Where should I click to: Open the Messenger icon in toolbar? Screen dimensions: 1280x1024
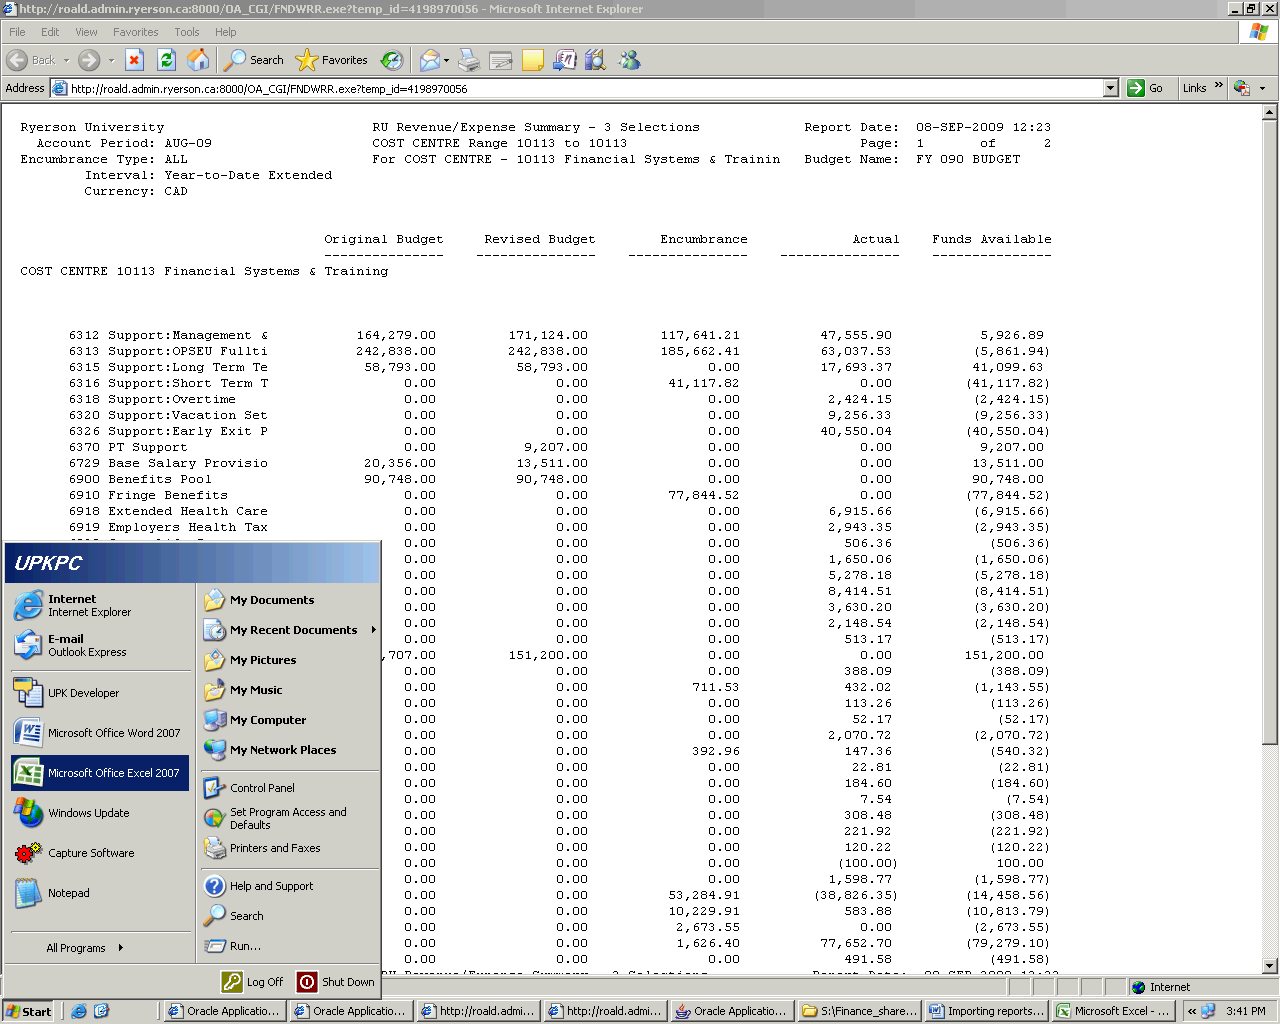pos(629,60)
